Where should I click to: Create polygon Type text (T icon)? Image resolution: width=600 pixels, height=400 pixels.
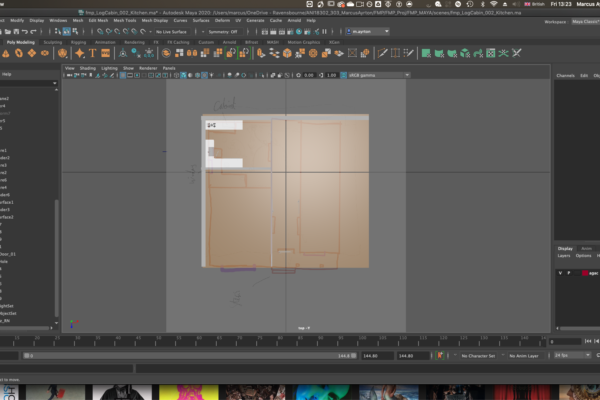[92, 53]
